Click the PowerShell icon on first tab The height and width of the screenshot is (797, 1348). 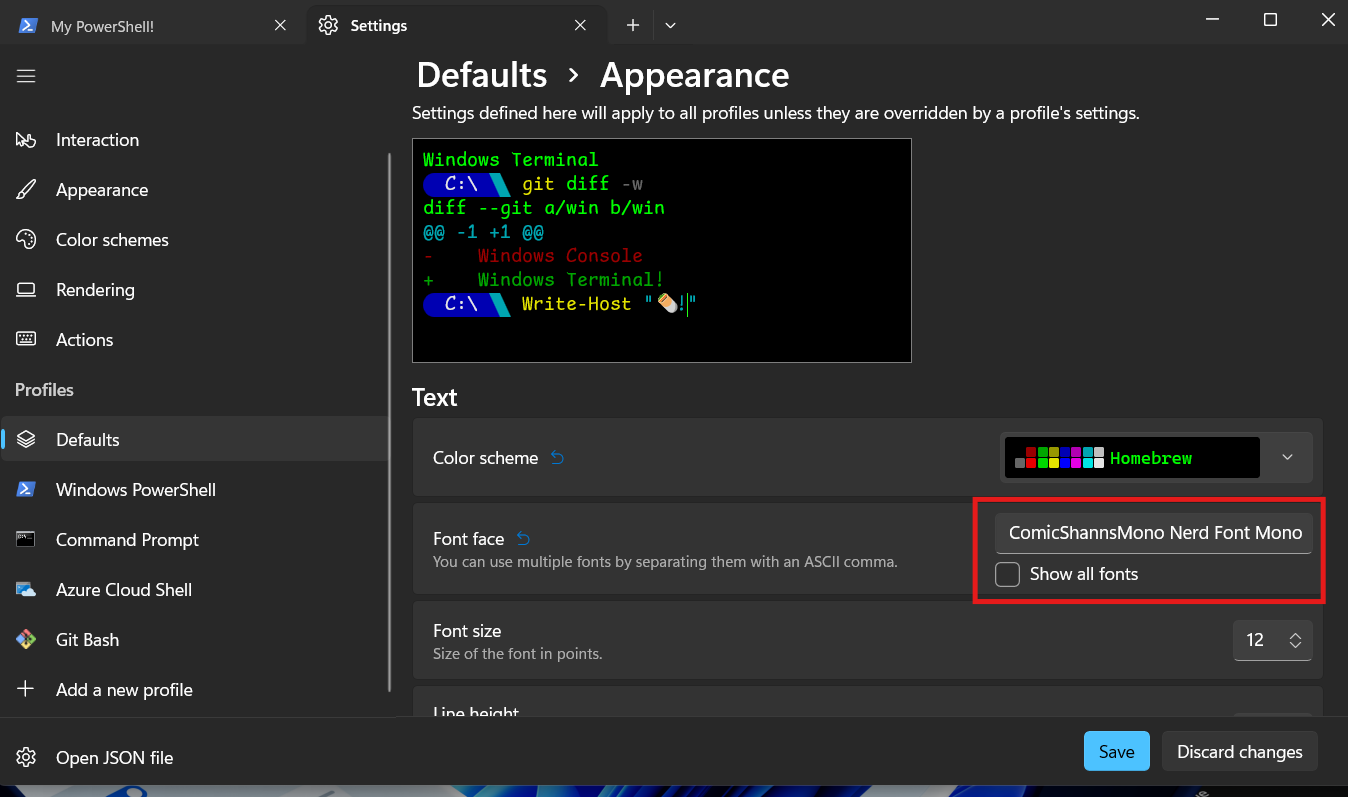27,26
